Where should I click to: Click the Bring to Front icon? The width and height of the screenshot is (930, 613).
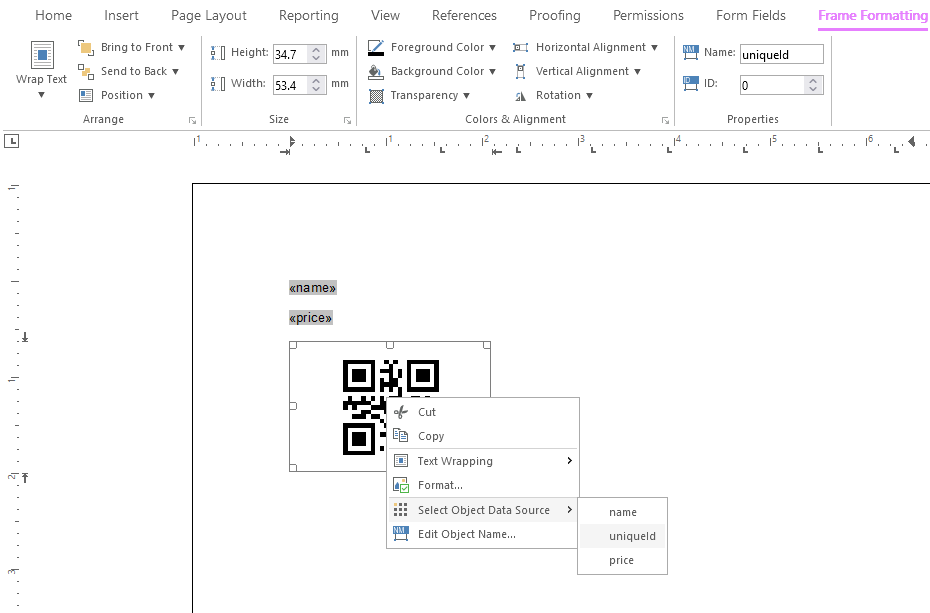click(x=86, y=47)
